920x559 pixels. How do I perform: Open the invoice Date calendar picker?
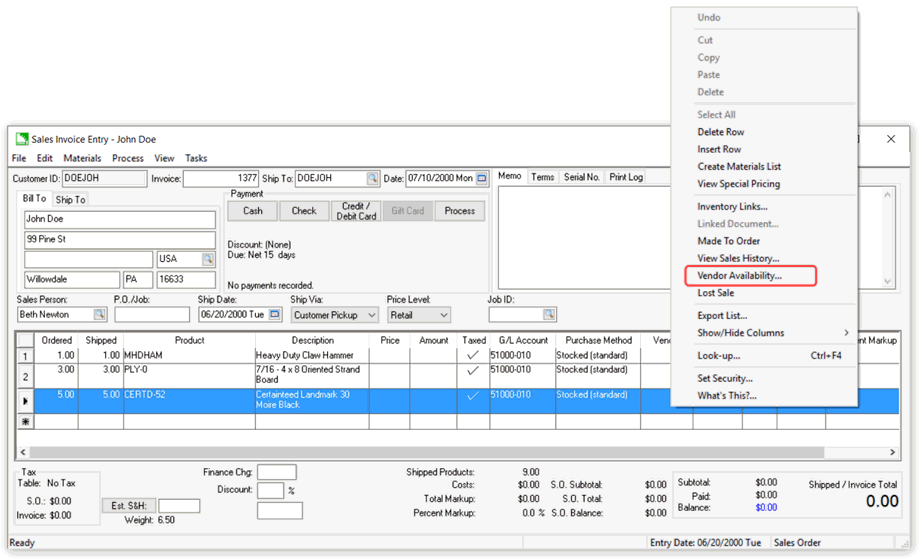481,179
